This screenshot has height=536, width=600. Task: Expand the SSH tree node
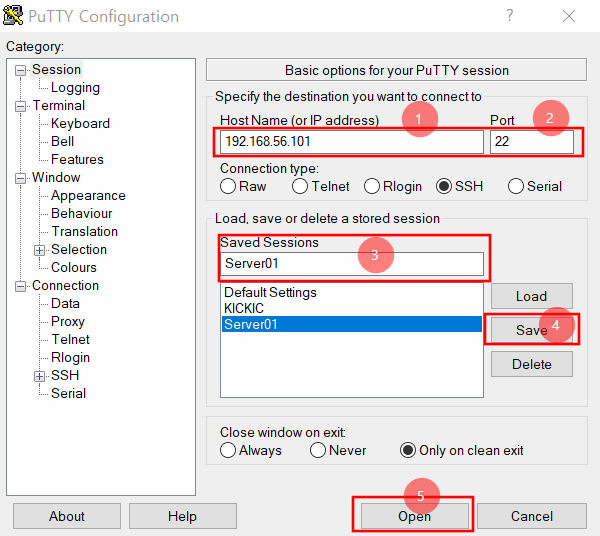pos(39,376)
